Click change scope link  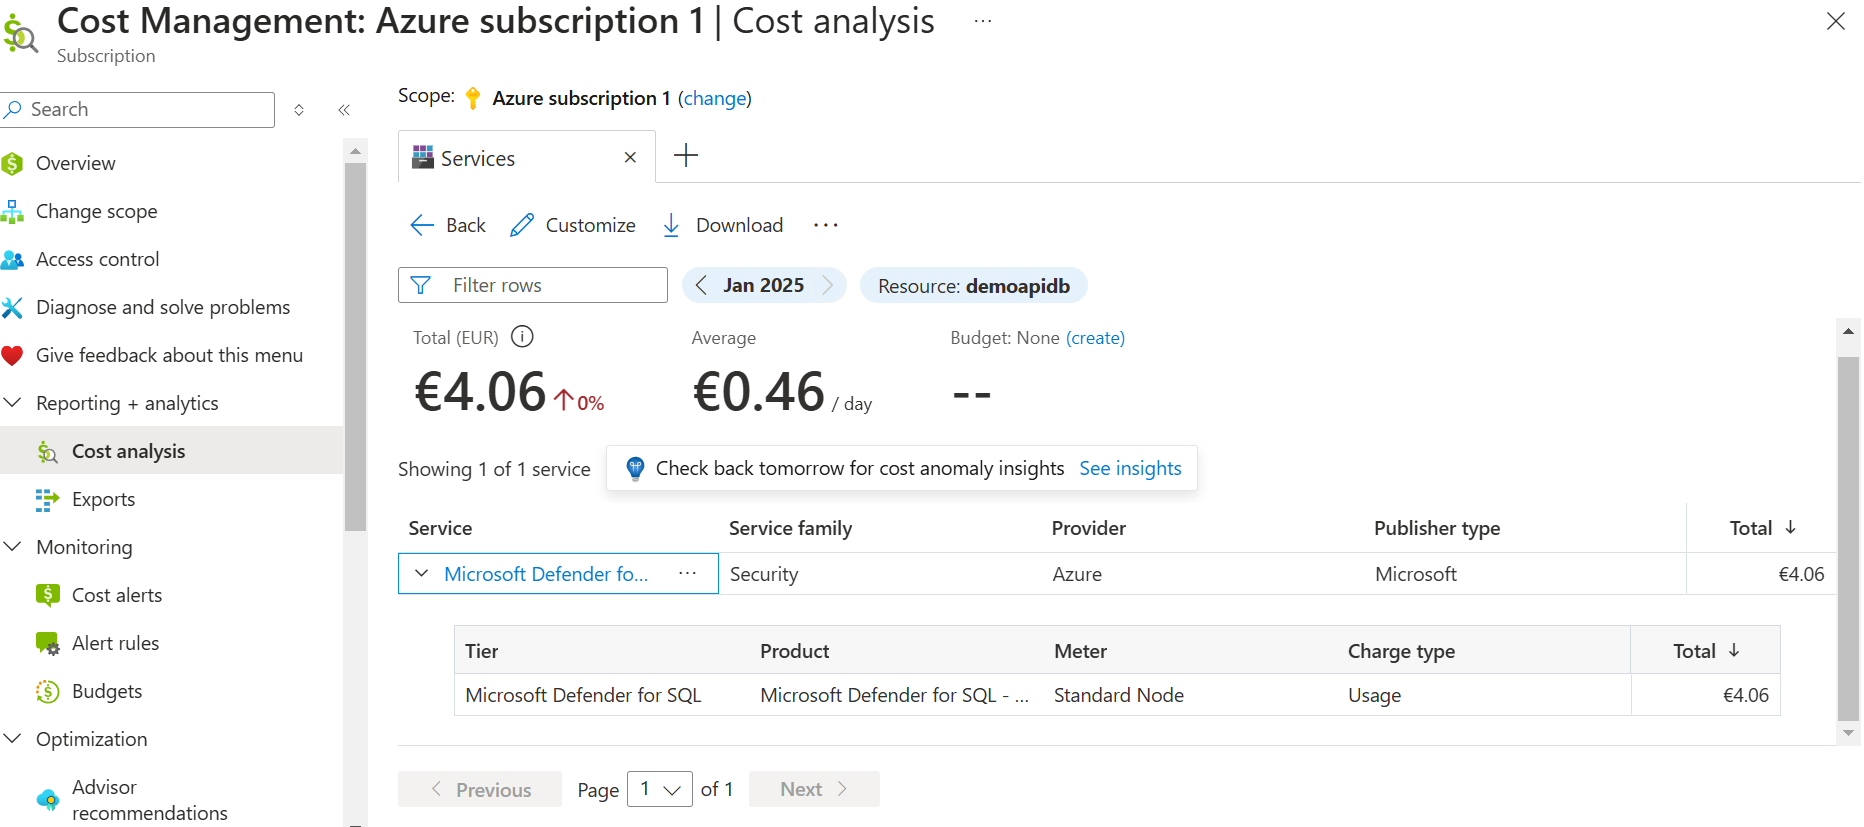click(714, 98)
